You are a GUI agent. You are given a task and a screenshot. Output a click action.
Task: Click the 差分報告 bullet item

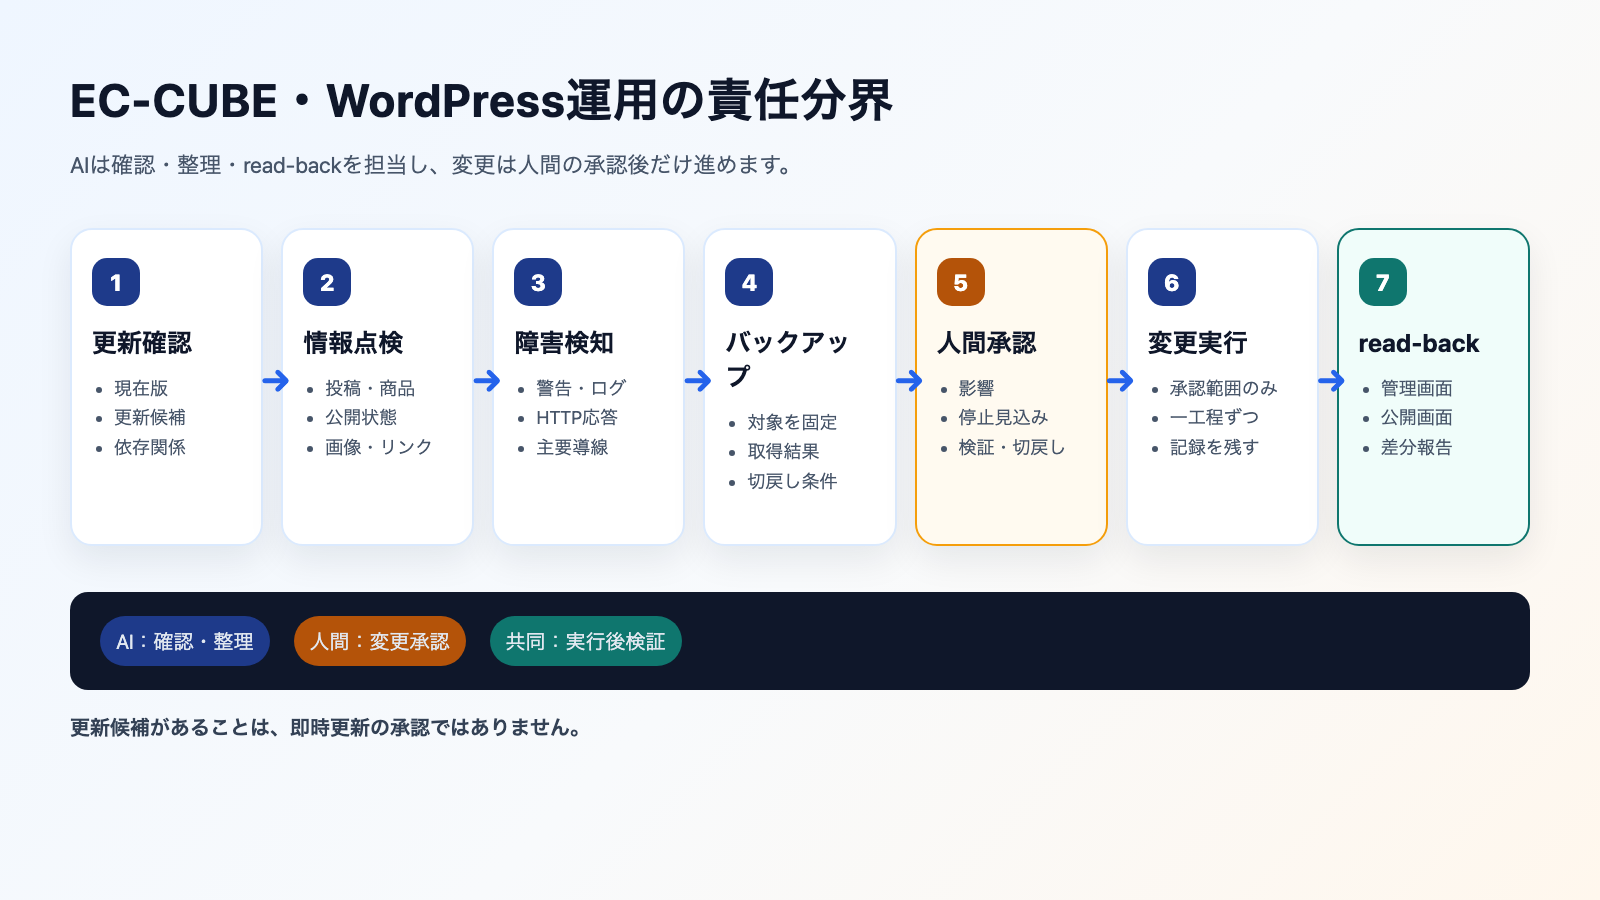pos(1417,447)
